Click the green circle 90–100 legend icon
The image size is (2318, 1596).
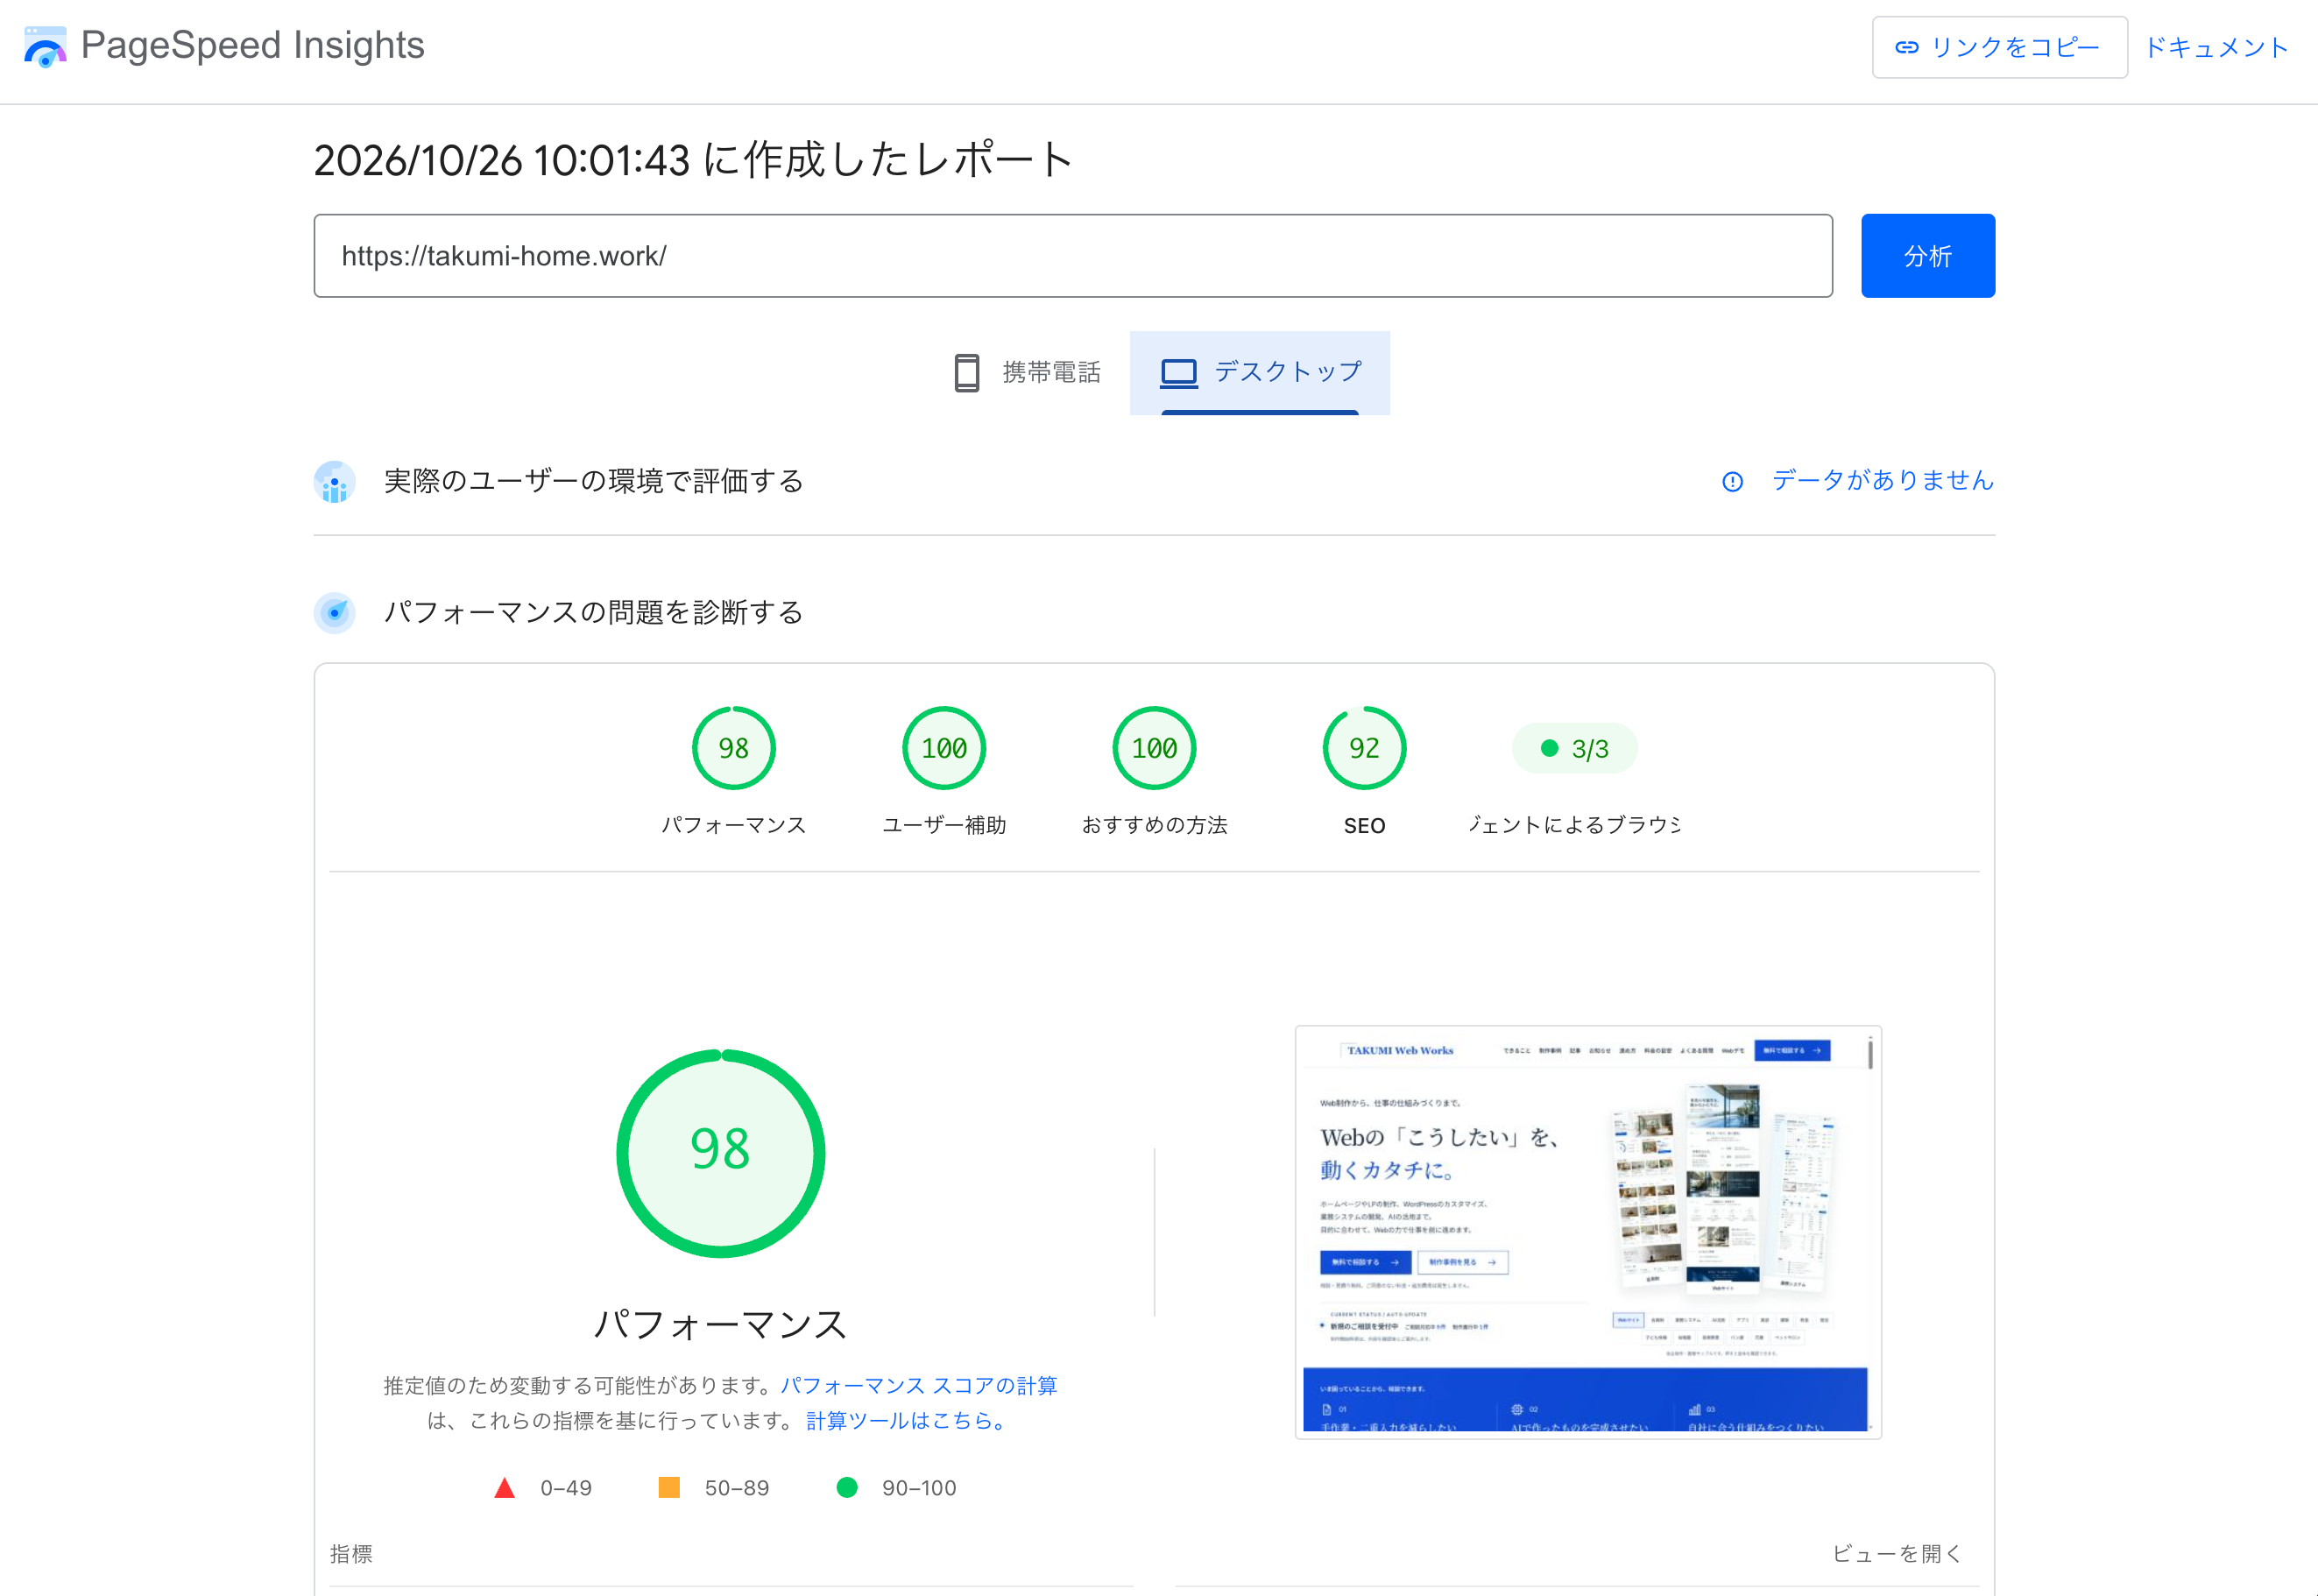pos(846,1487)
